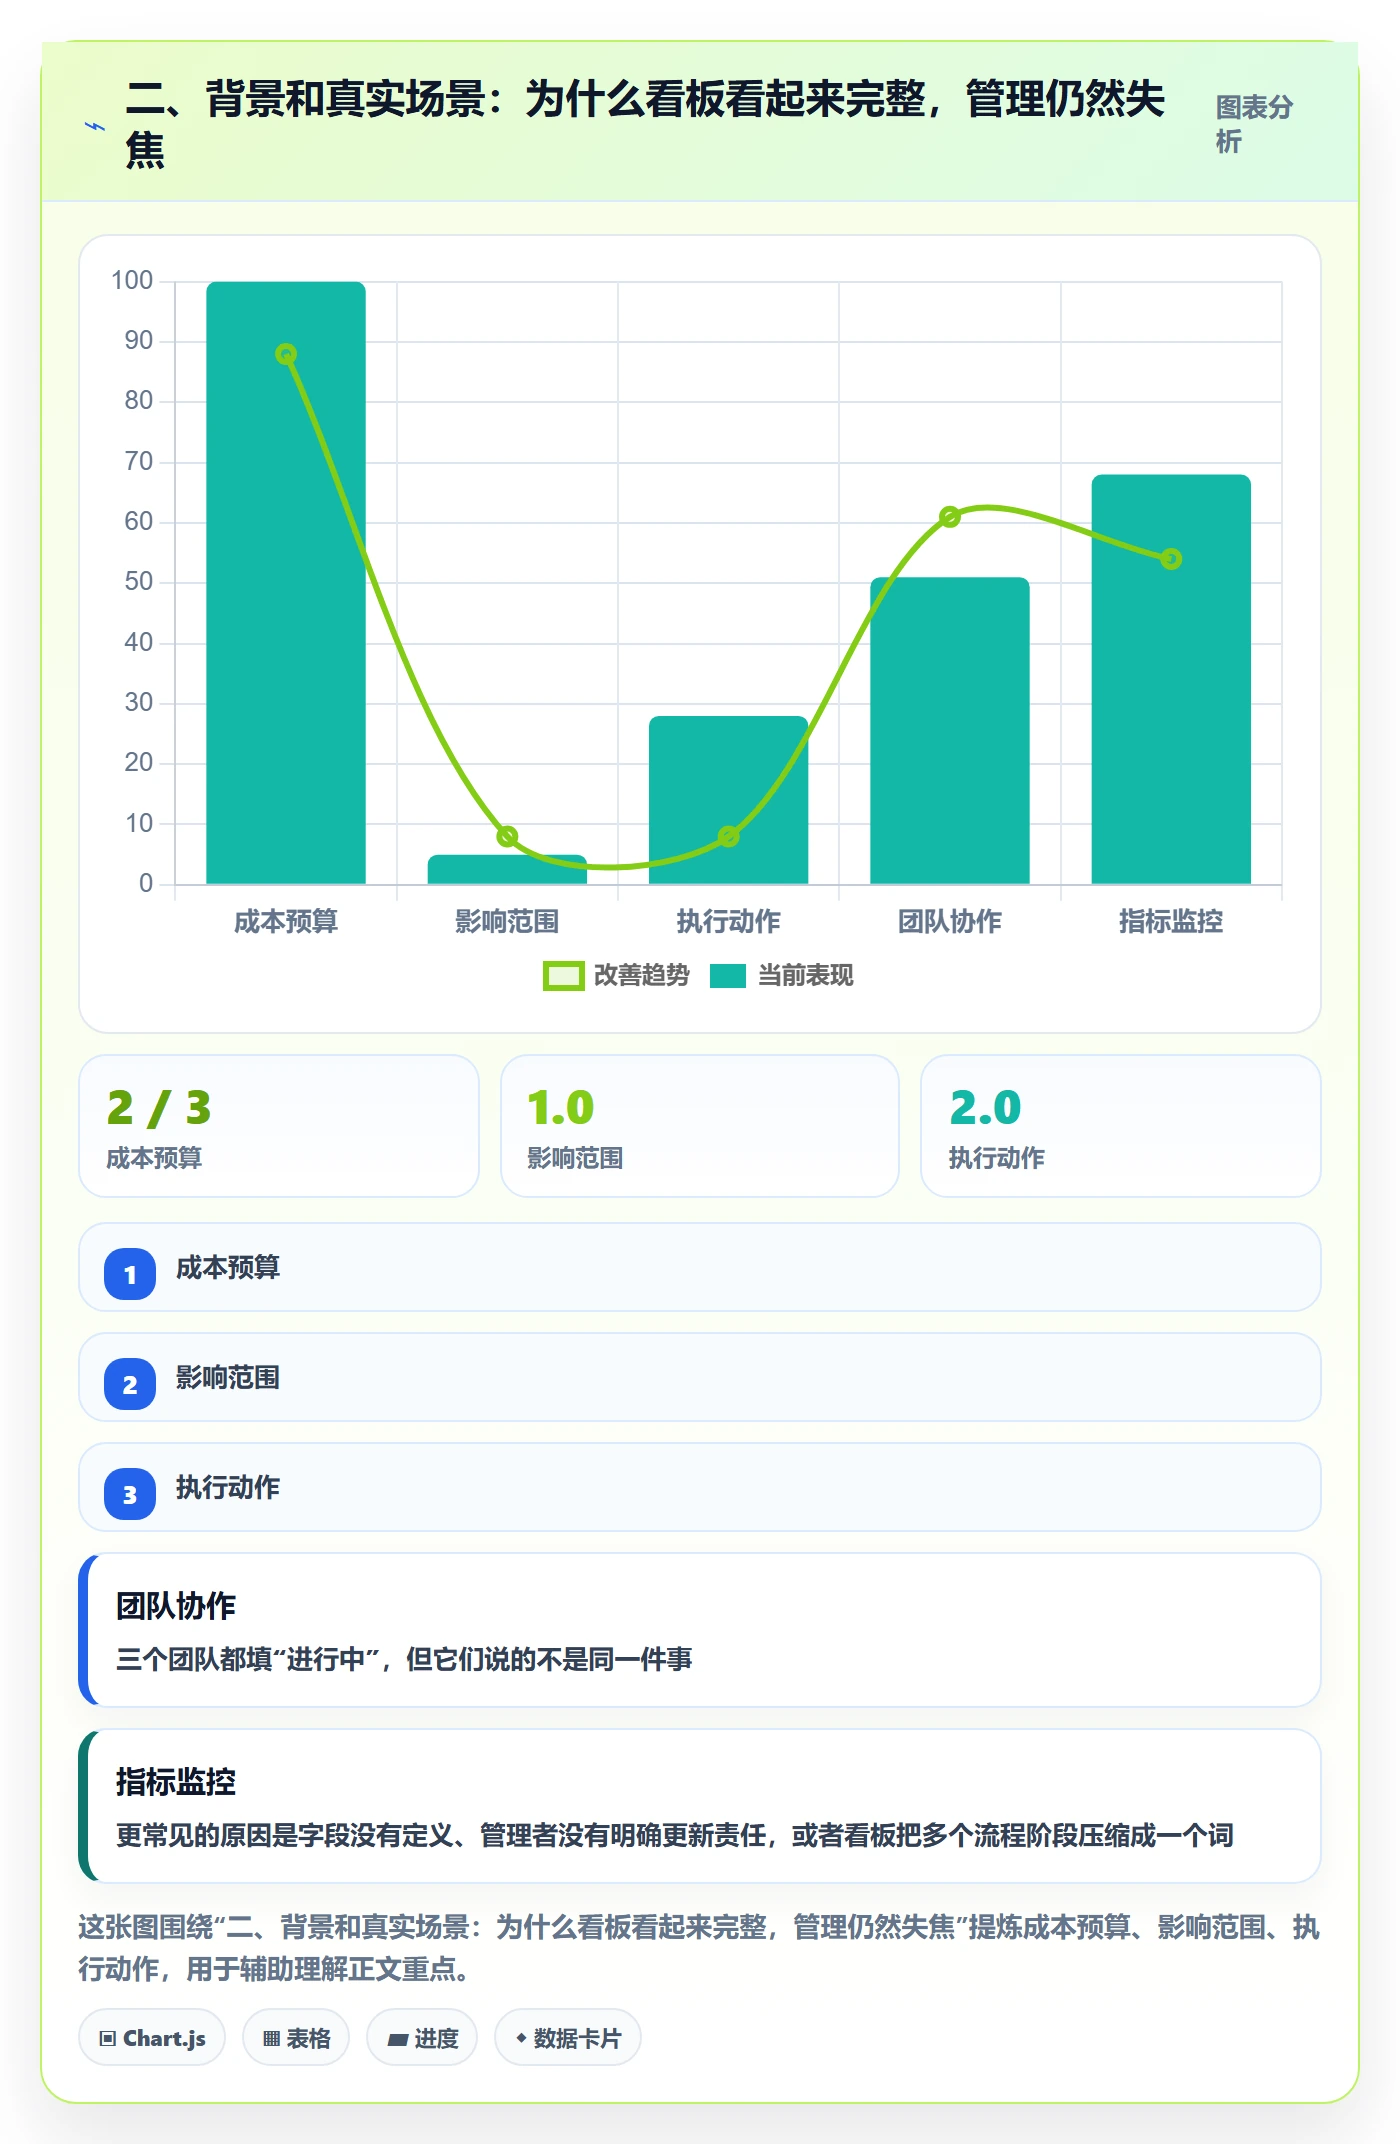Toggle the 改善趋势 legend swatch
Viewport: 1400px width, 2144px height.
click(563, 976)
